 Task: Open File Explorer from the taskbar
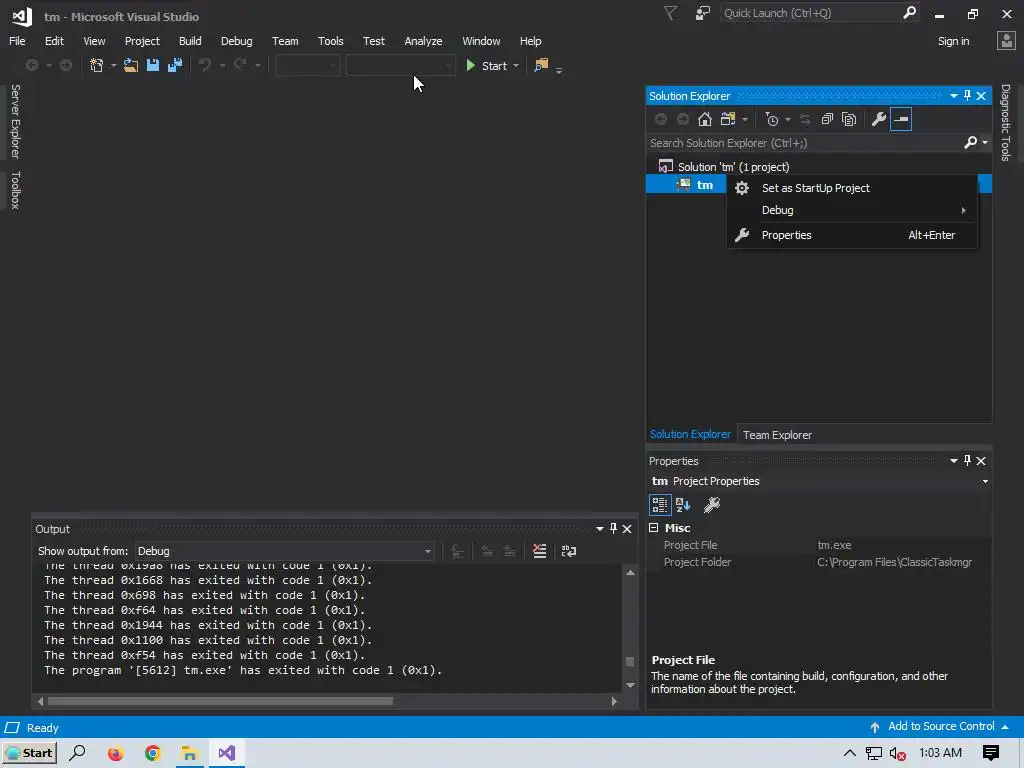pos(189,753)
